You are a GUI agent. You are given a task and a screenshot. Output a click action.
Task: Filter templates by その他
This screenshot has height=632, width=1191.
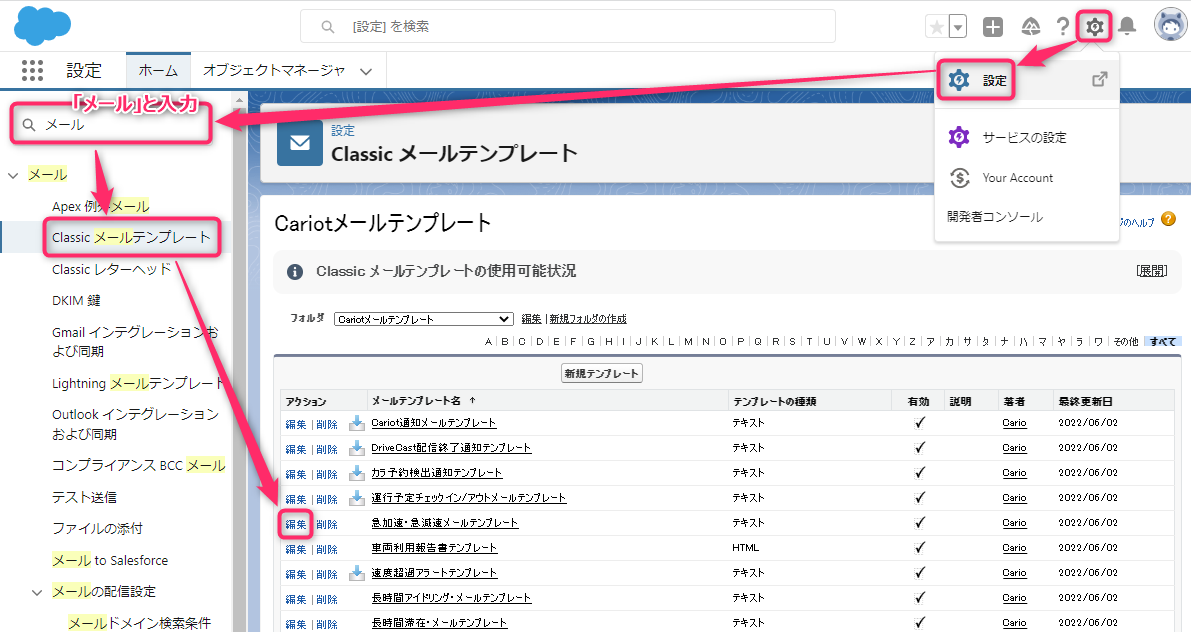click(1126, 342)
